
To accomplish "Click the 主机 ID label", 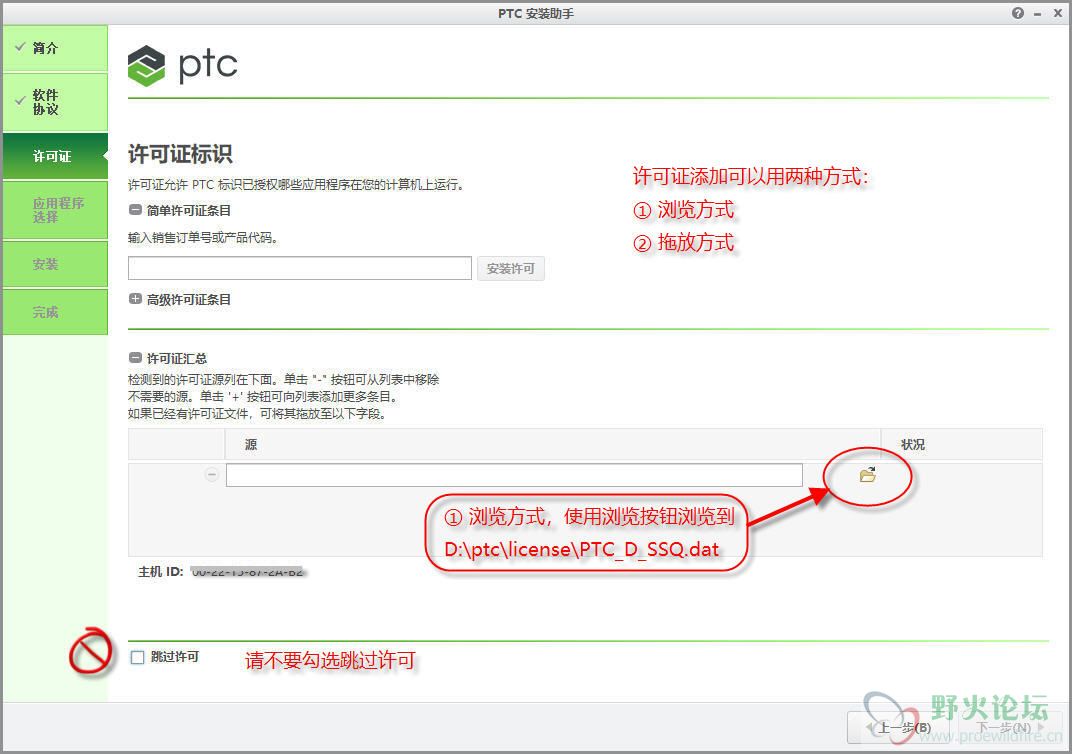I will point(161,571).
